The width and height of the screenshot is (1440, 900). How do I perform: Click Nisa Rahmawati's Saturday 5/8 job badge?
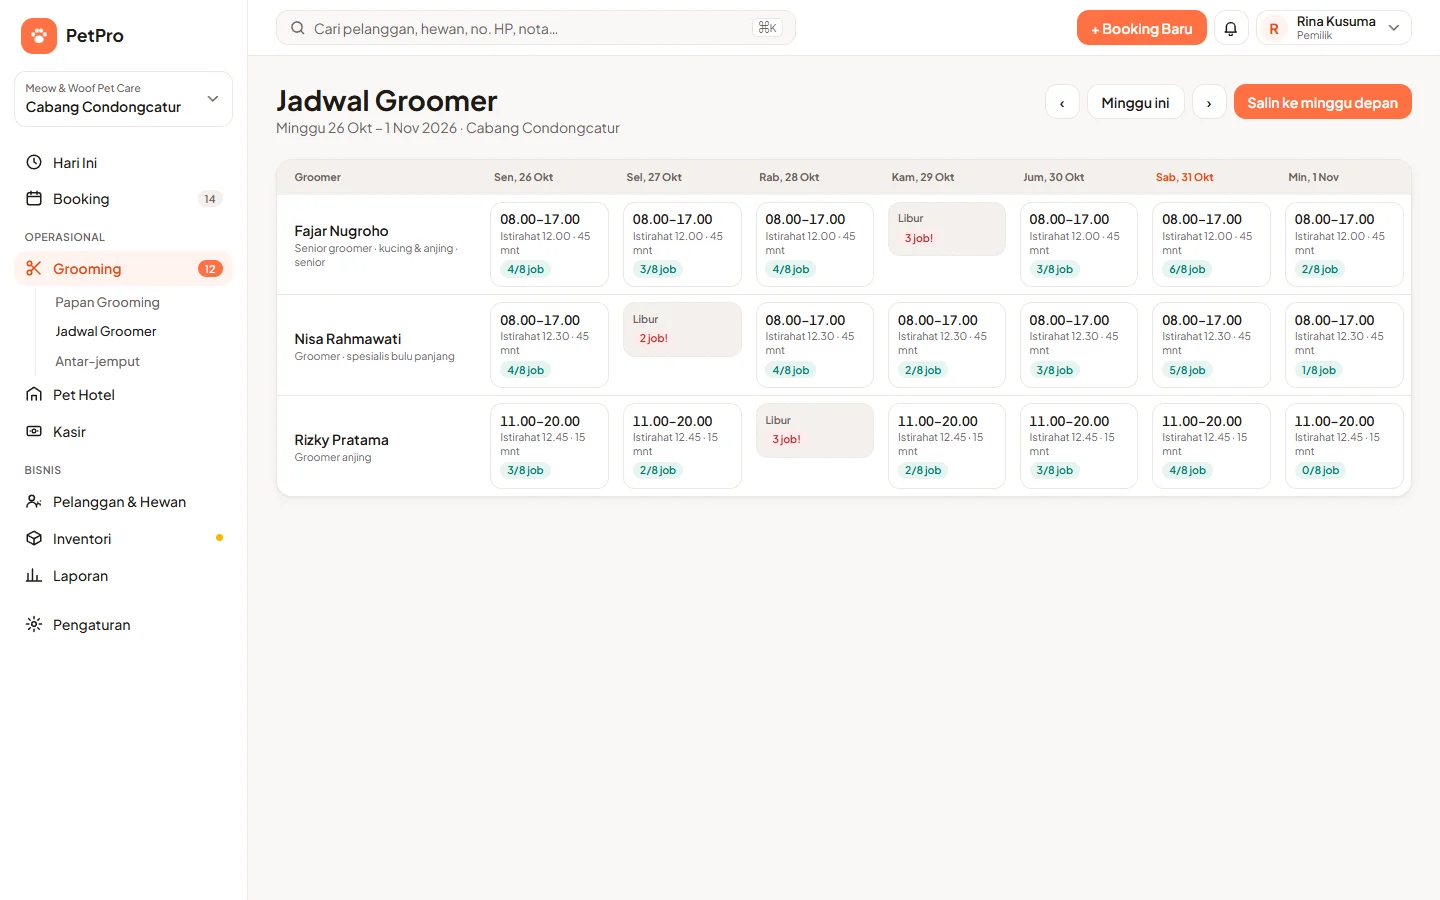click(1188, 370)
